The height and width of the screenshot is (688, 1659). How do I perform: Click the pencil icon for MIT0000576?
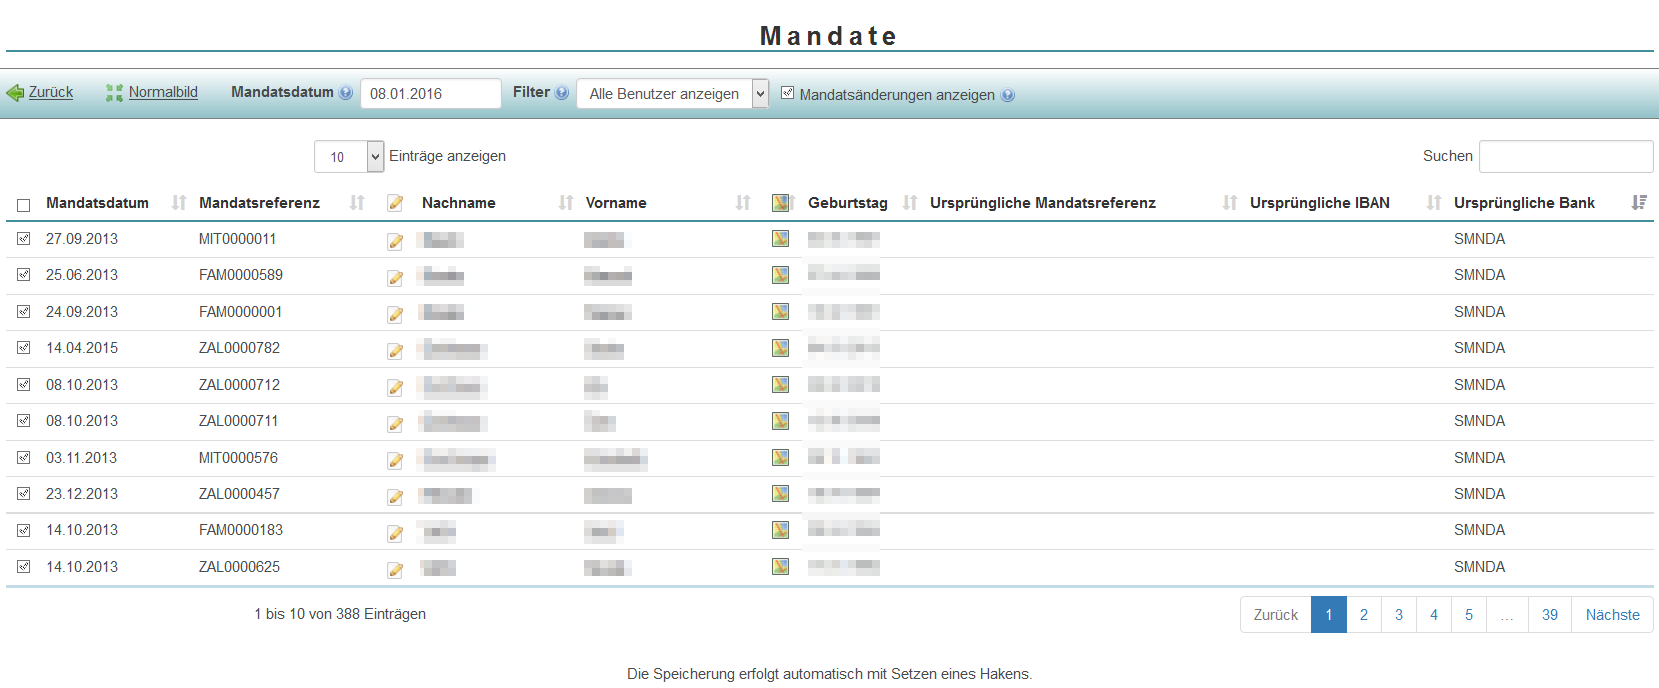[x=395, y=460]
